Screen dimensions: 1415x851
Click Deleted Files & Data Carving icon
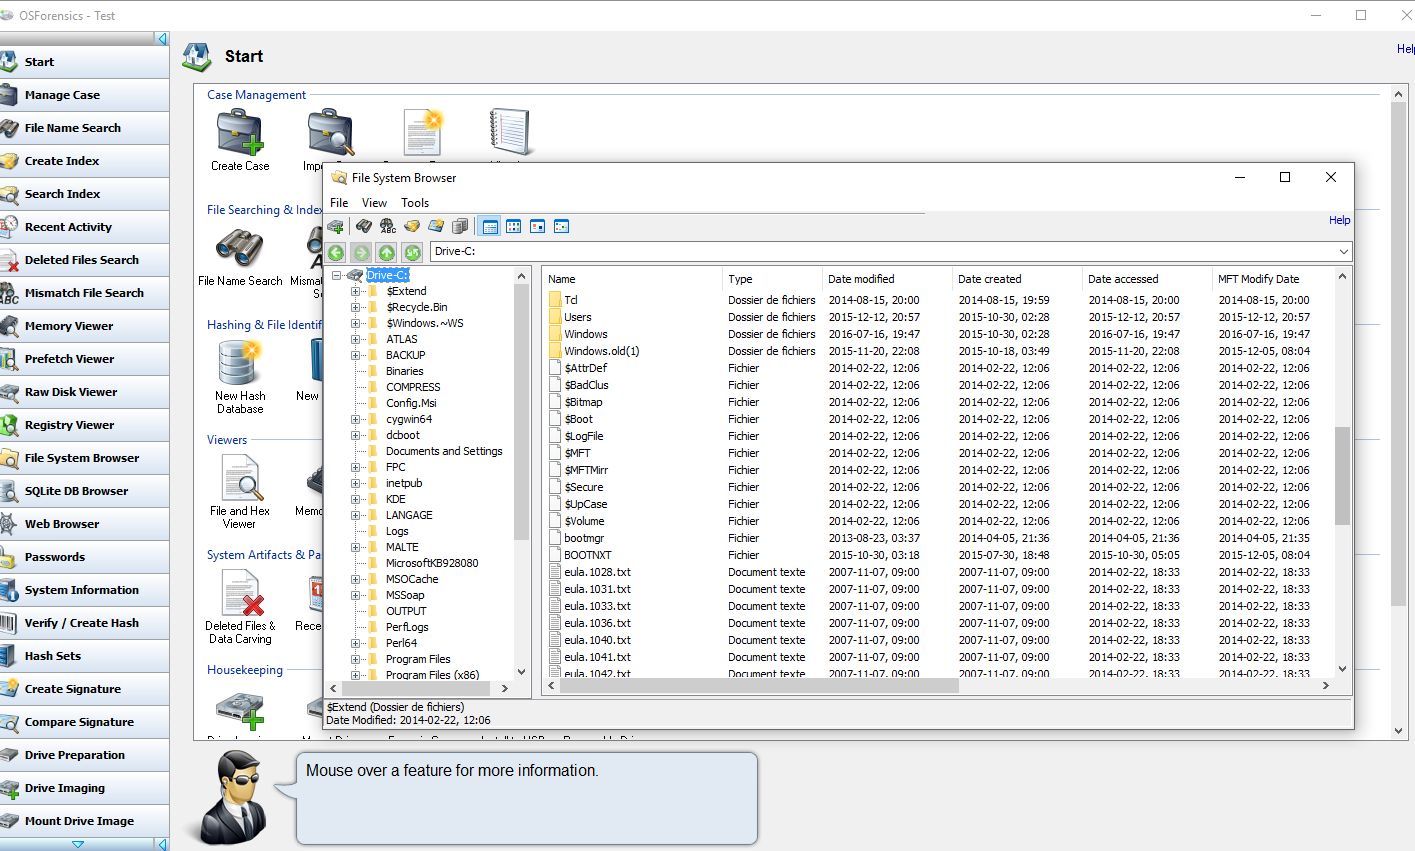point(241,594)
